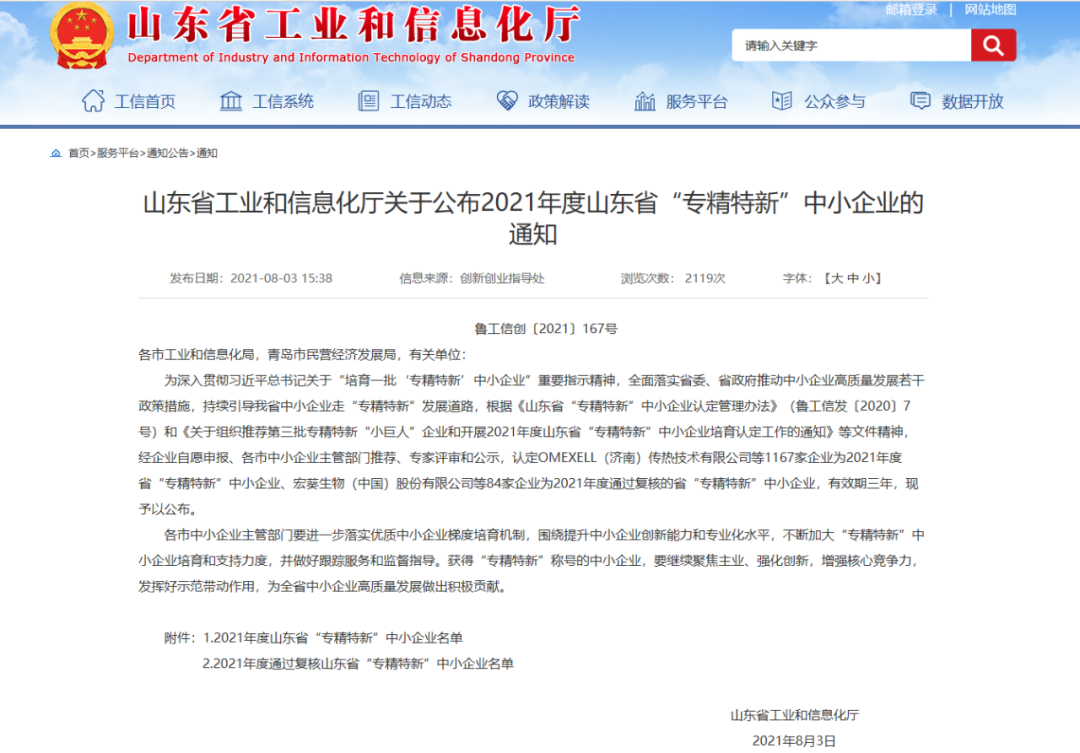Click the national emblem logo
The image size is (1080, 753).
pyautogui.click(x=82, y=35)
